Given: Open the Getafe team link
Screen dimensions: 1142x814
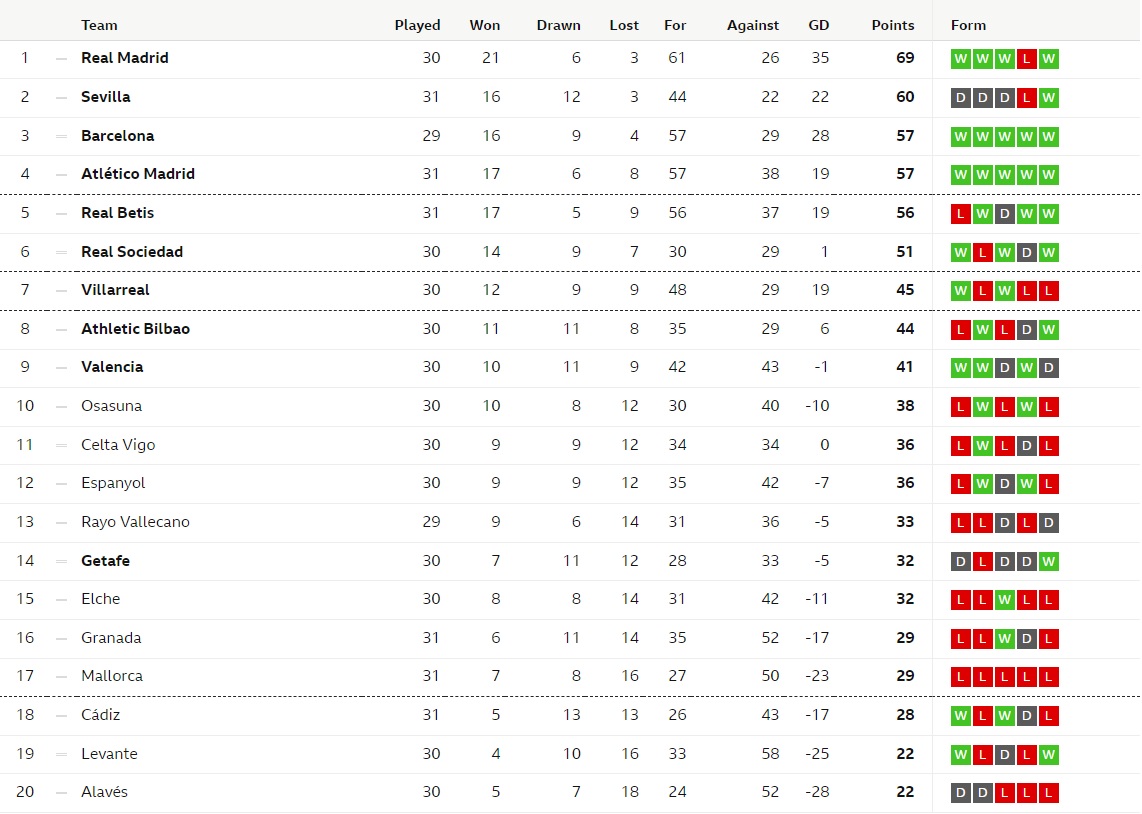Looking at the screenshot, I should tap(106, 561).
